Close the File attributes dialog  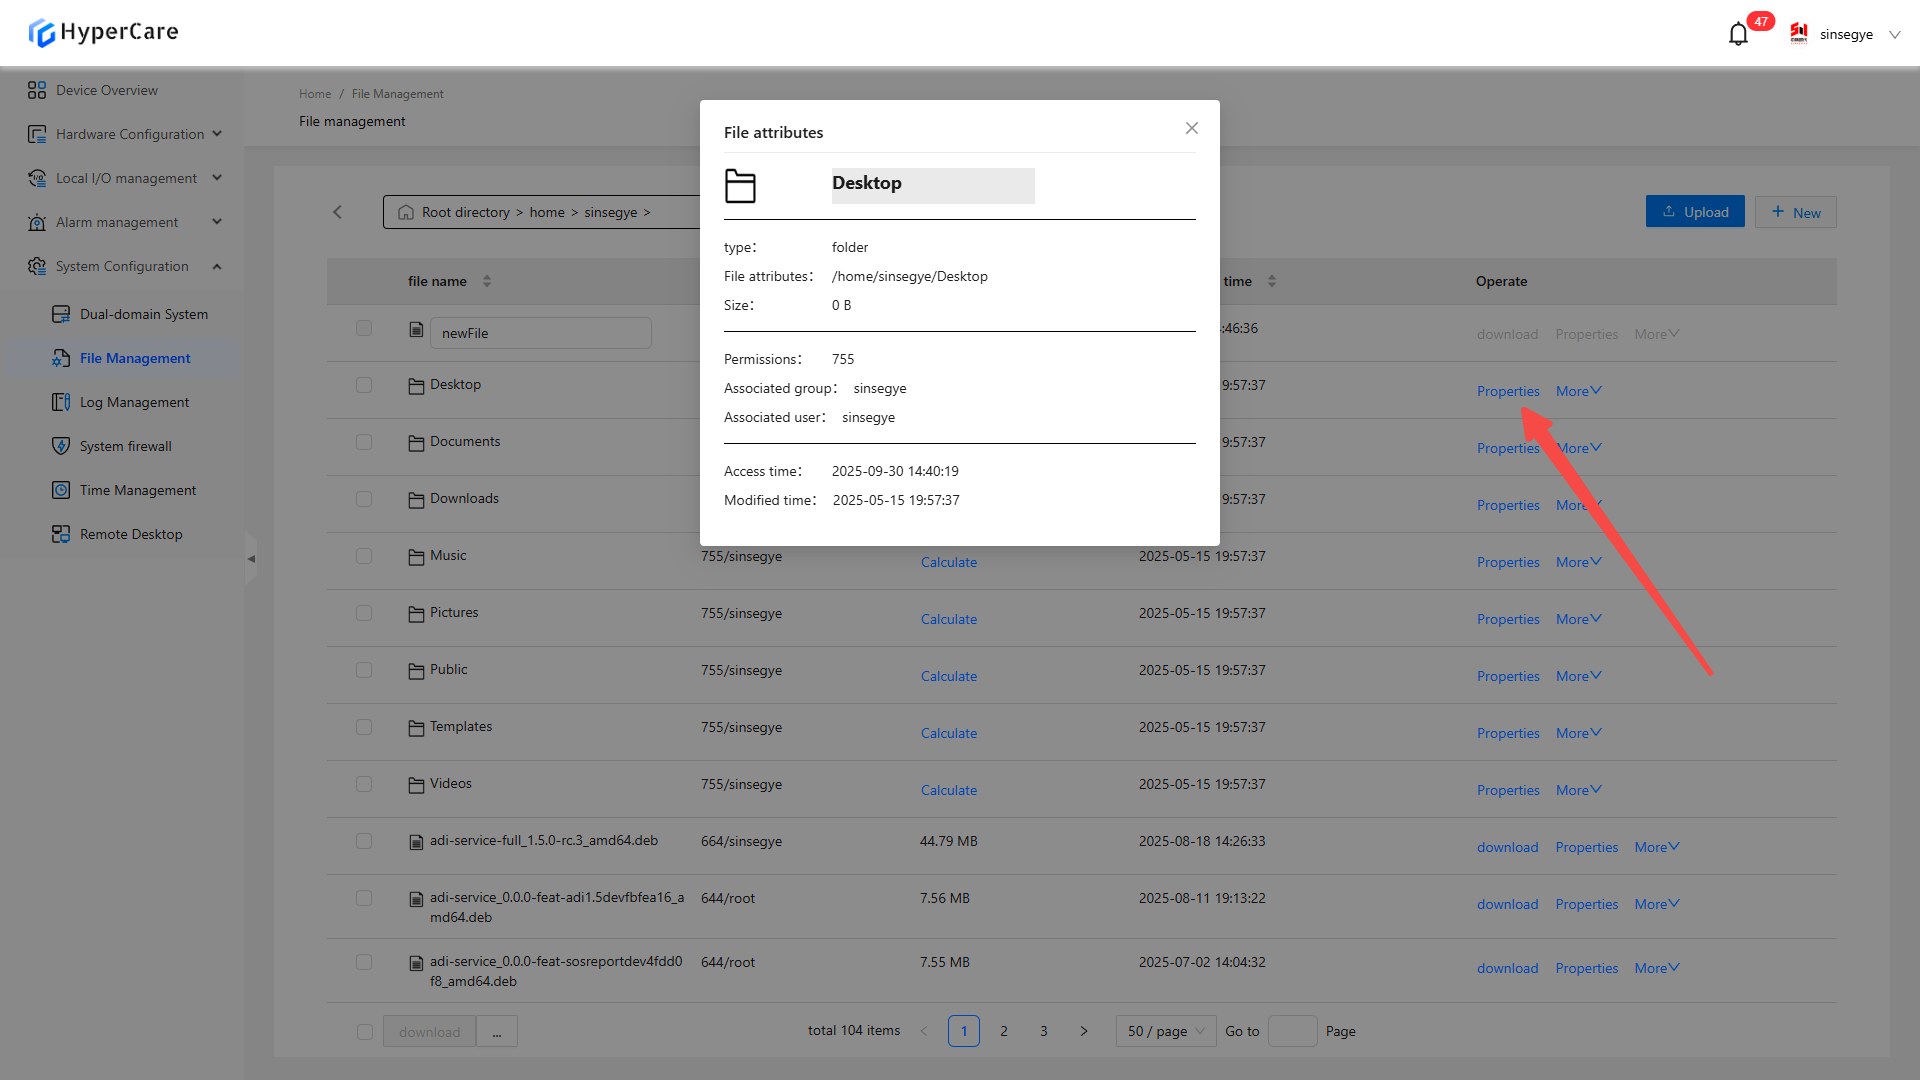tap(1191, 128)
